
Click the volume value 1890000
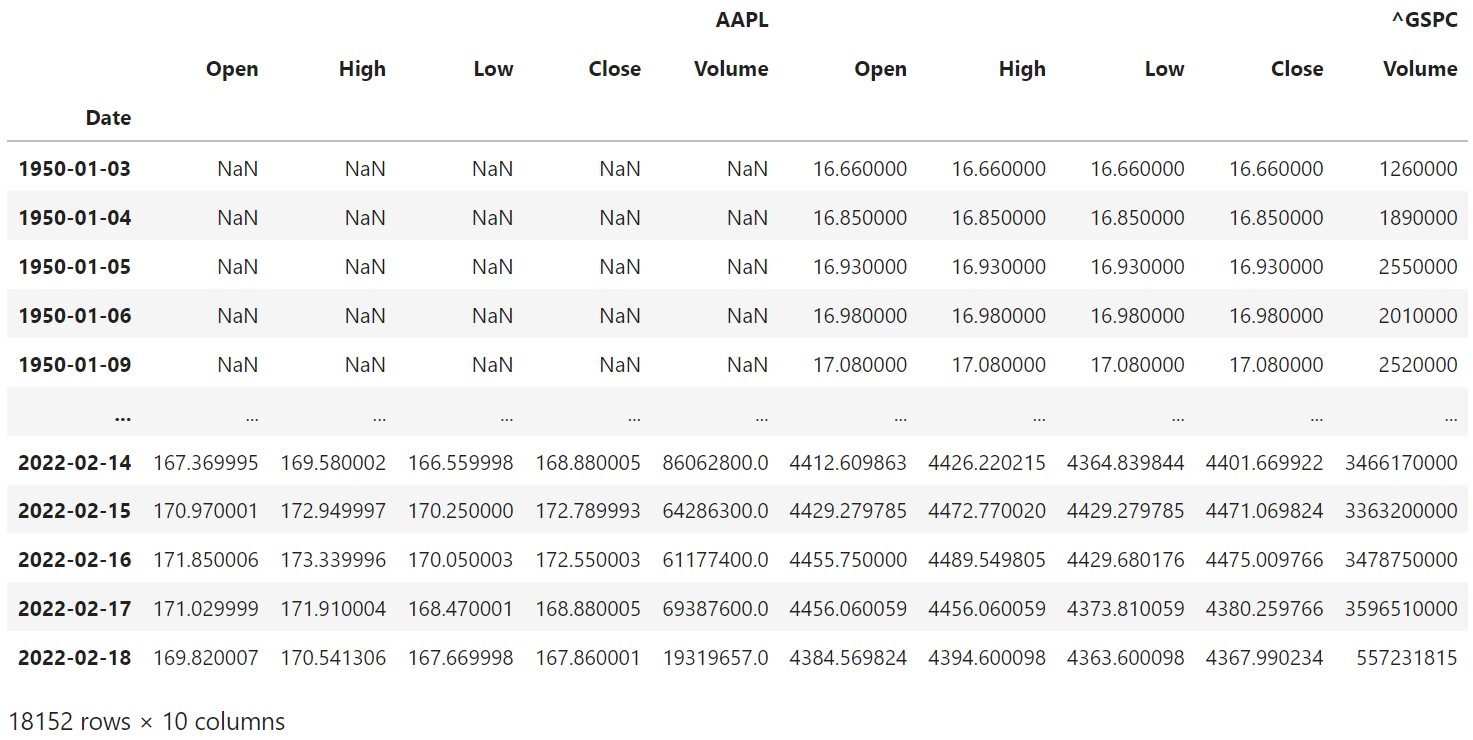pos(1418,217)
